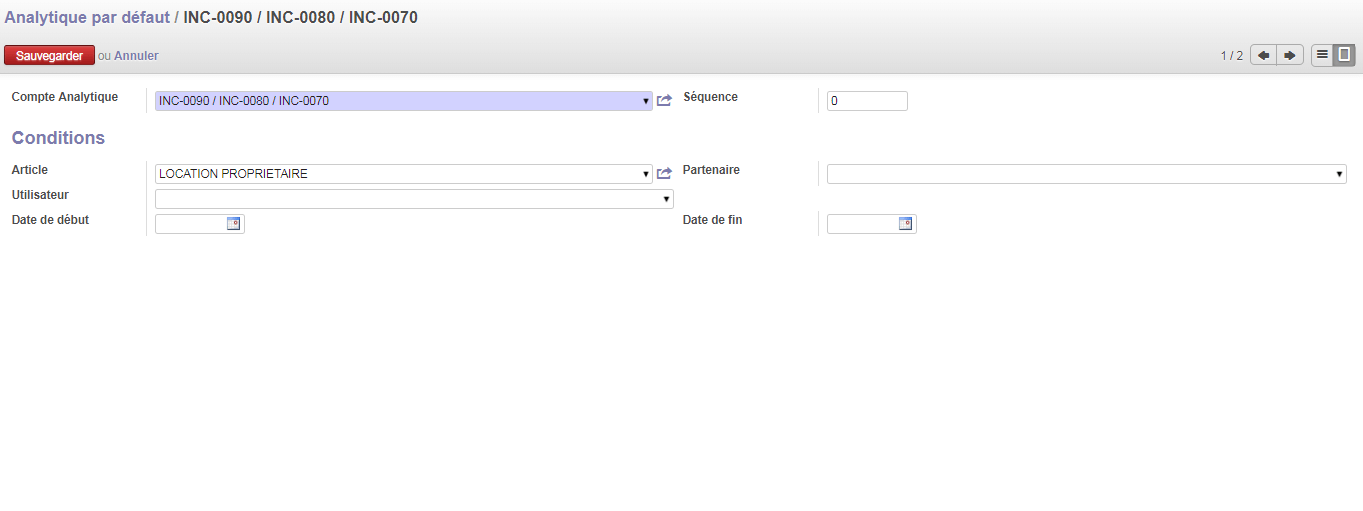
Task: Open the Date de fin calendar picker
Action: (906, 224)
